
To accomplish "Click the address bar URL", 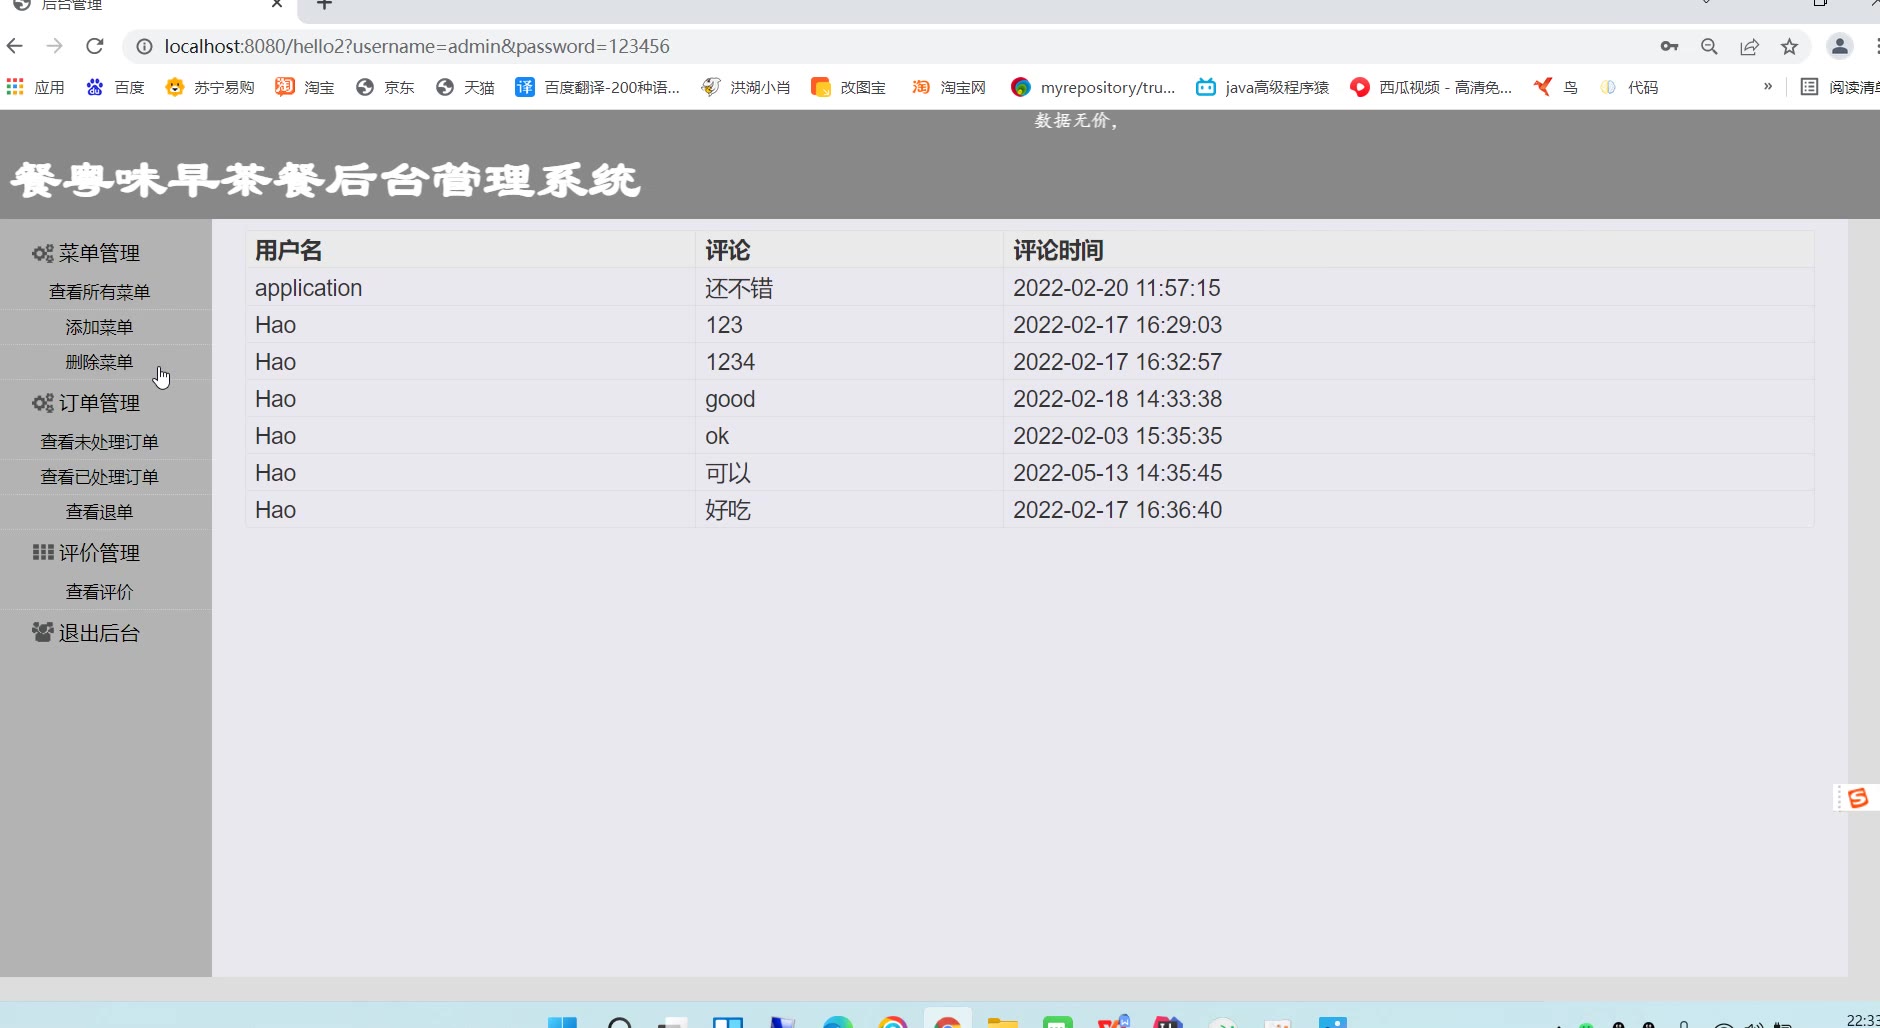I will 417,46.
